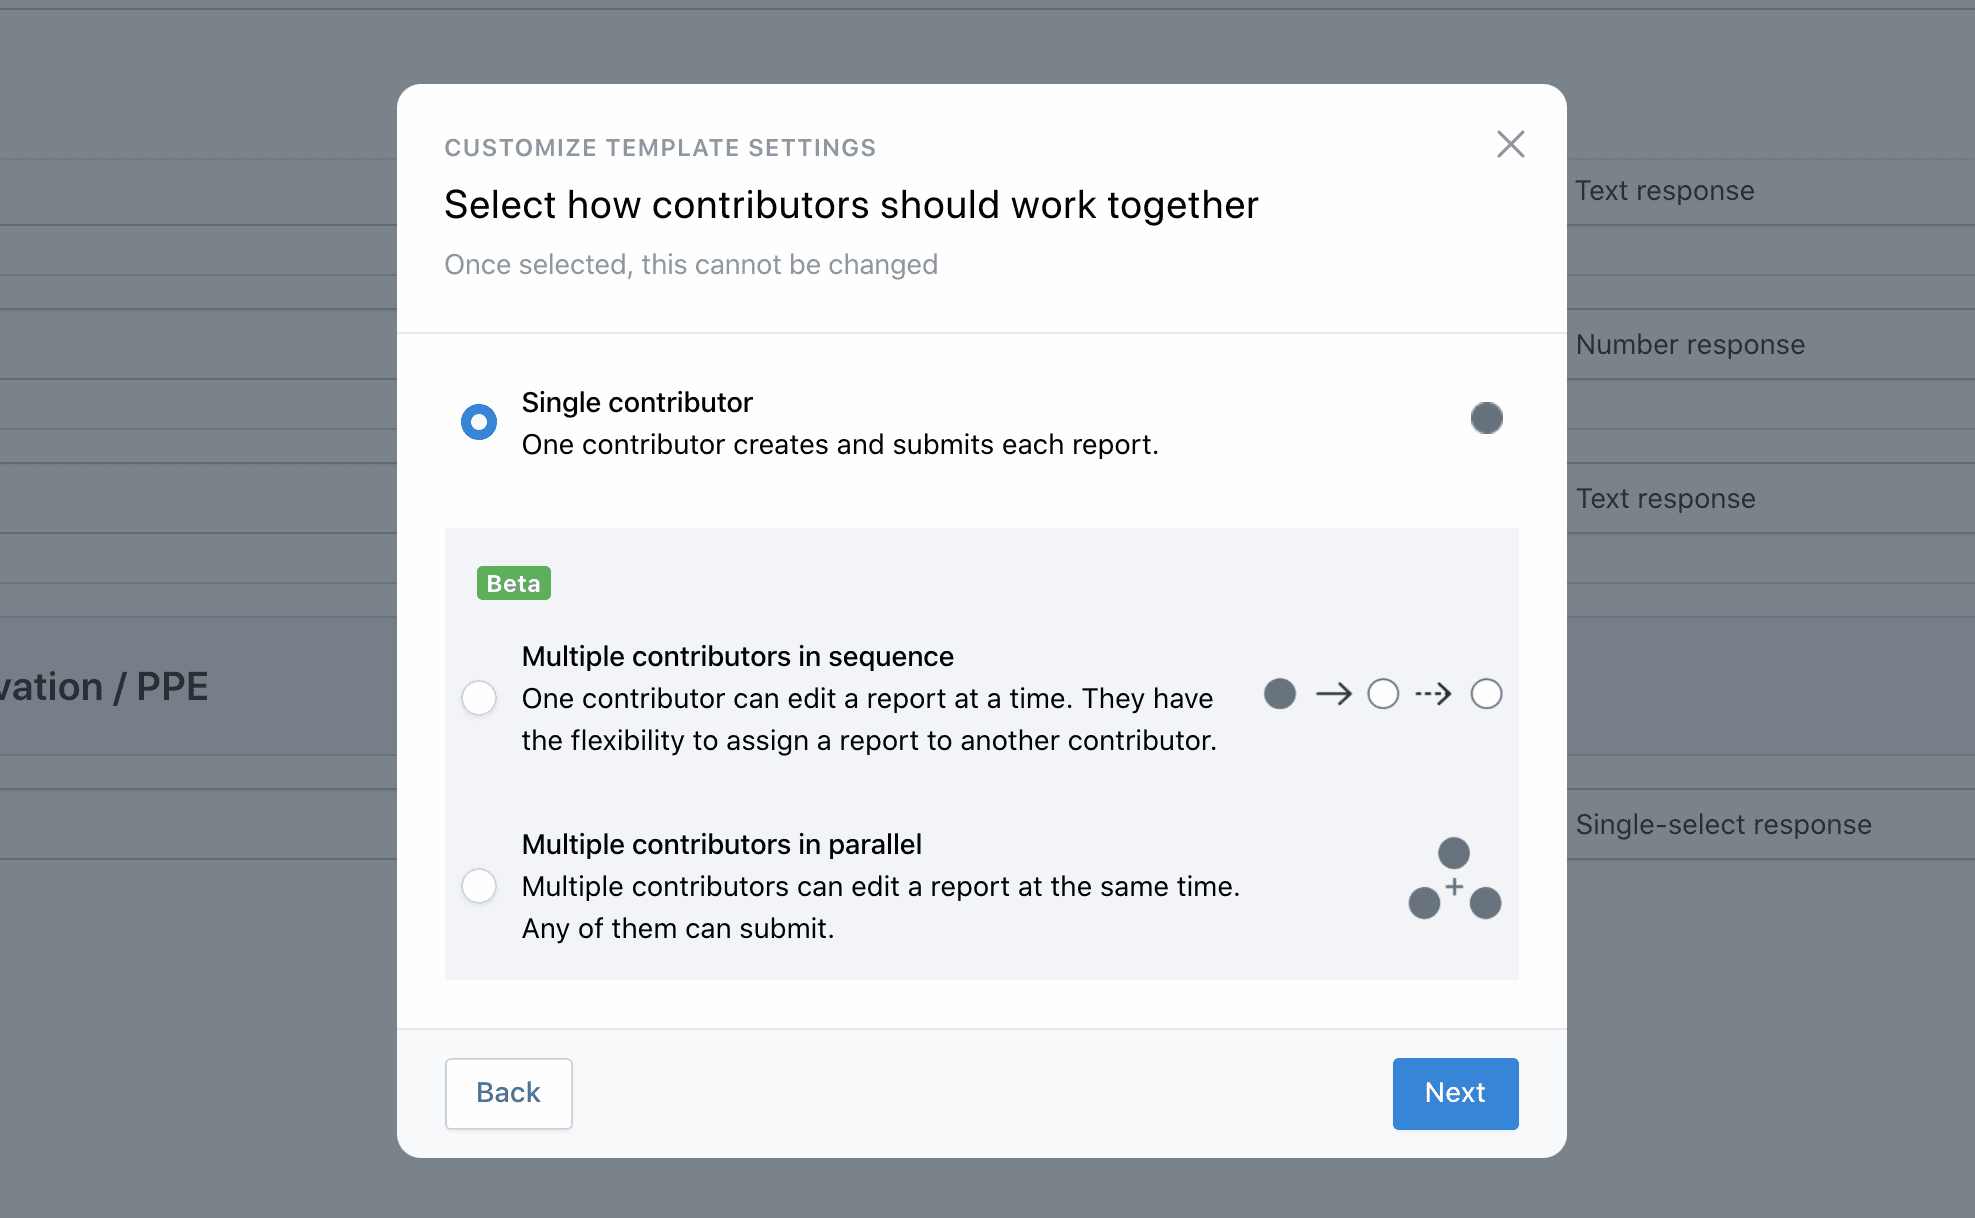Click the dashed arrow in sequence diagram
The width and height of the screenshot is (1975, 1218).
tap(1433, 694)
